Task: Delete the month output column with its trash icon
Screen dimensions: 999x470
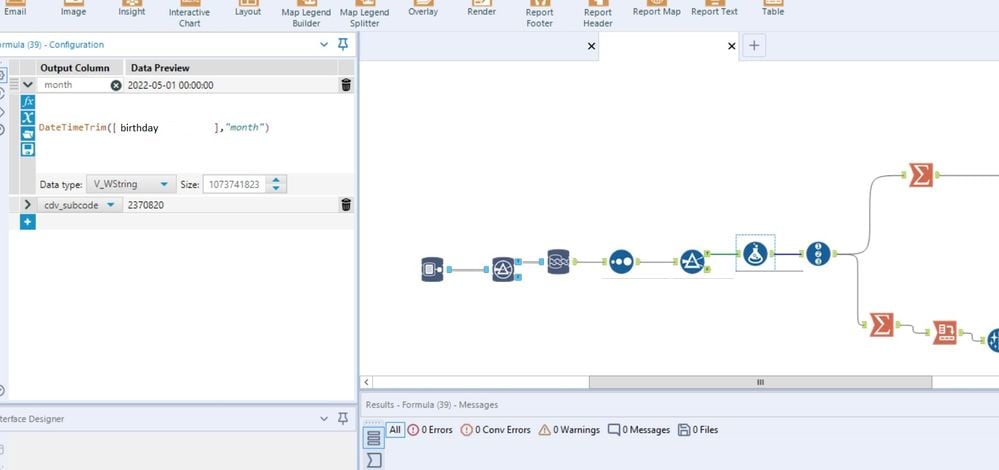Action: pos(346,85)
